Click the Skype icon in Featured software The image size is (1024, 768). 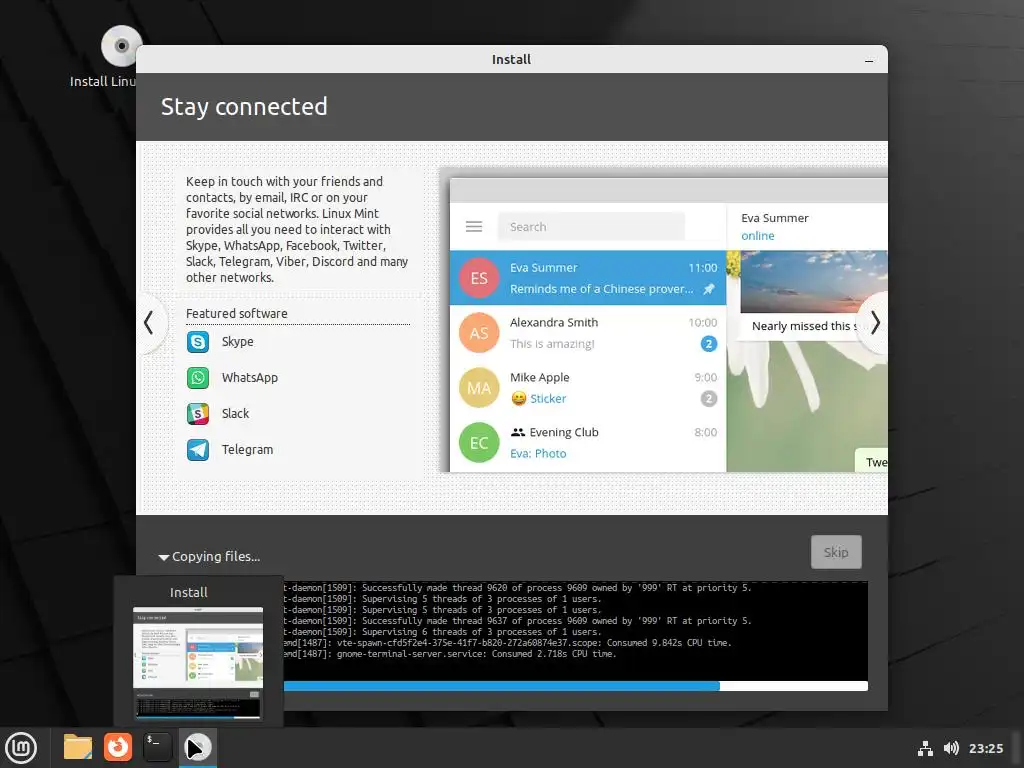198,342
